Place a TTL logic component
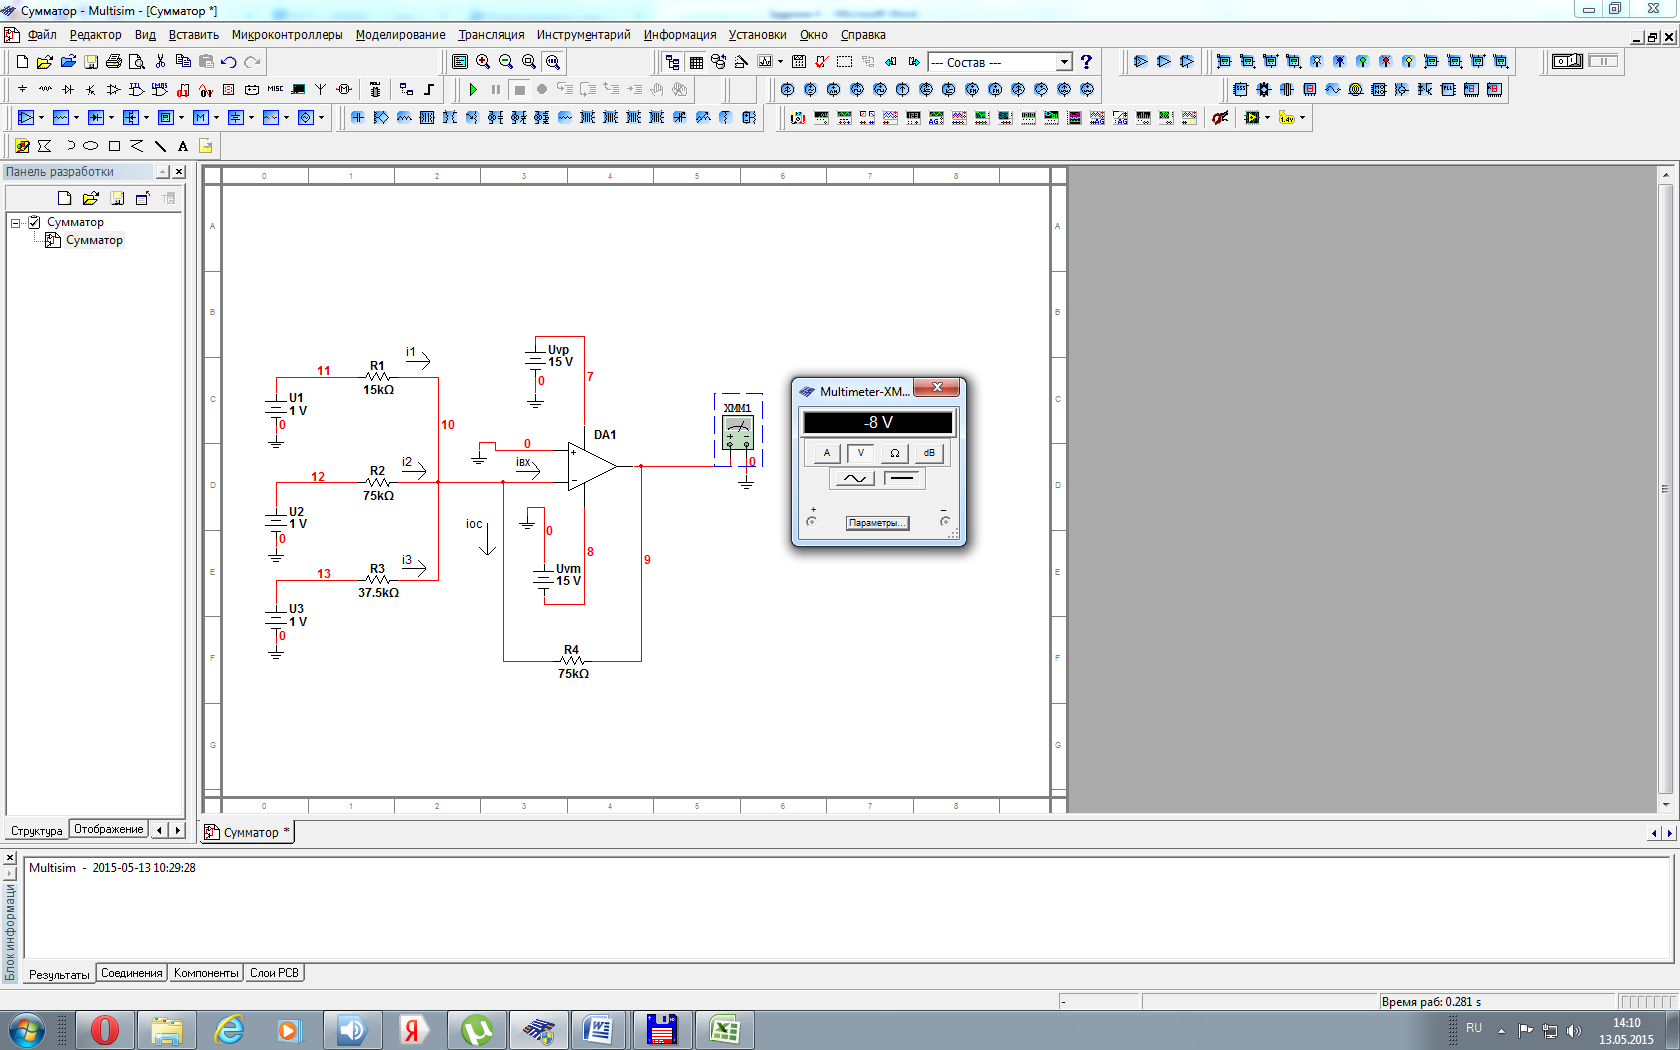This screenshot has height=1050, width=1680. tap(137, 90)
